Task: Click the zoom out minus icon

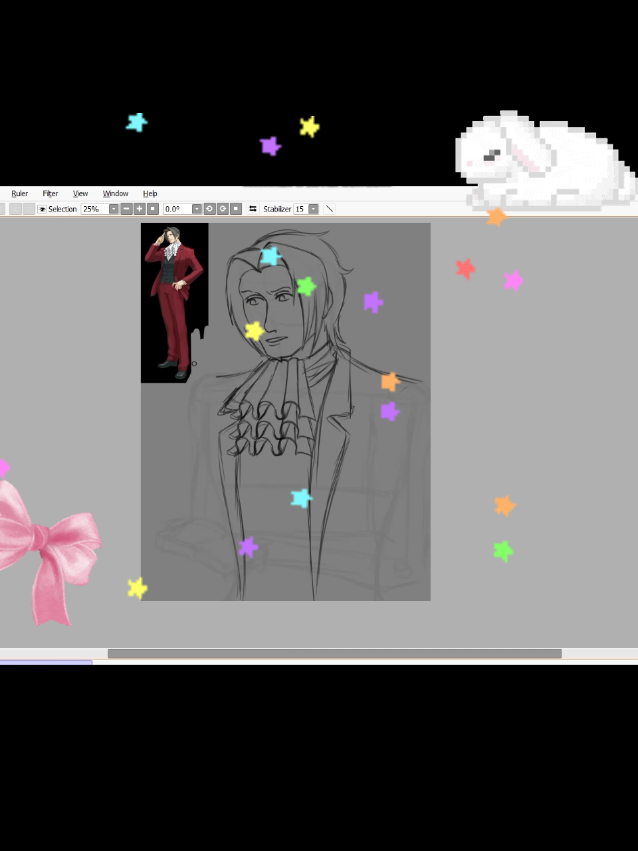Action: (x=126, y=209)
